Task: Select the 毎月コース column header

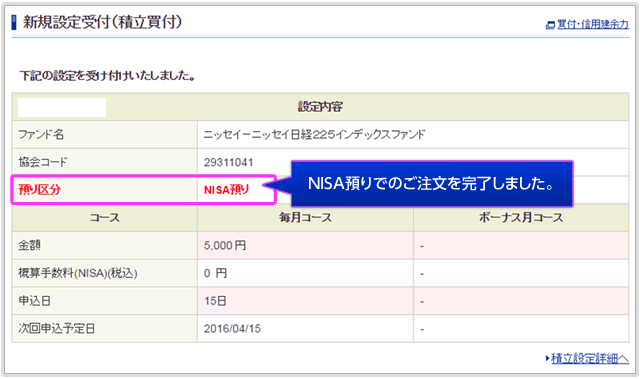Action: pos(305,218)
